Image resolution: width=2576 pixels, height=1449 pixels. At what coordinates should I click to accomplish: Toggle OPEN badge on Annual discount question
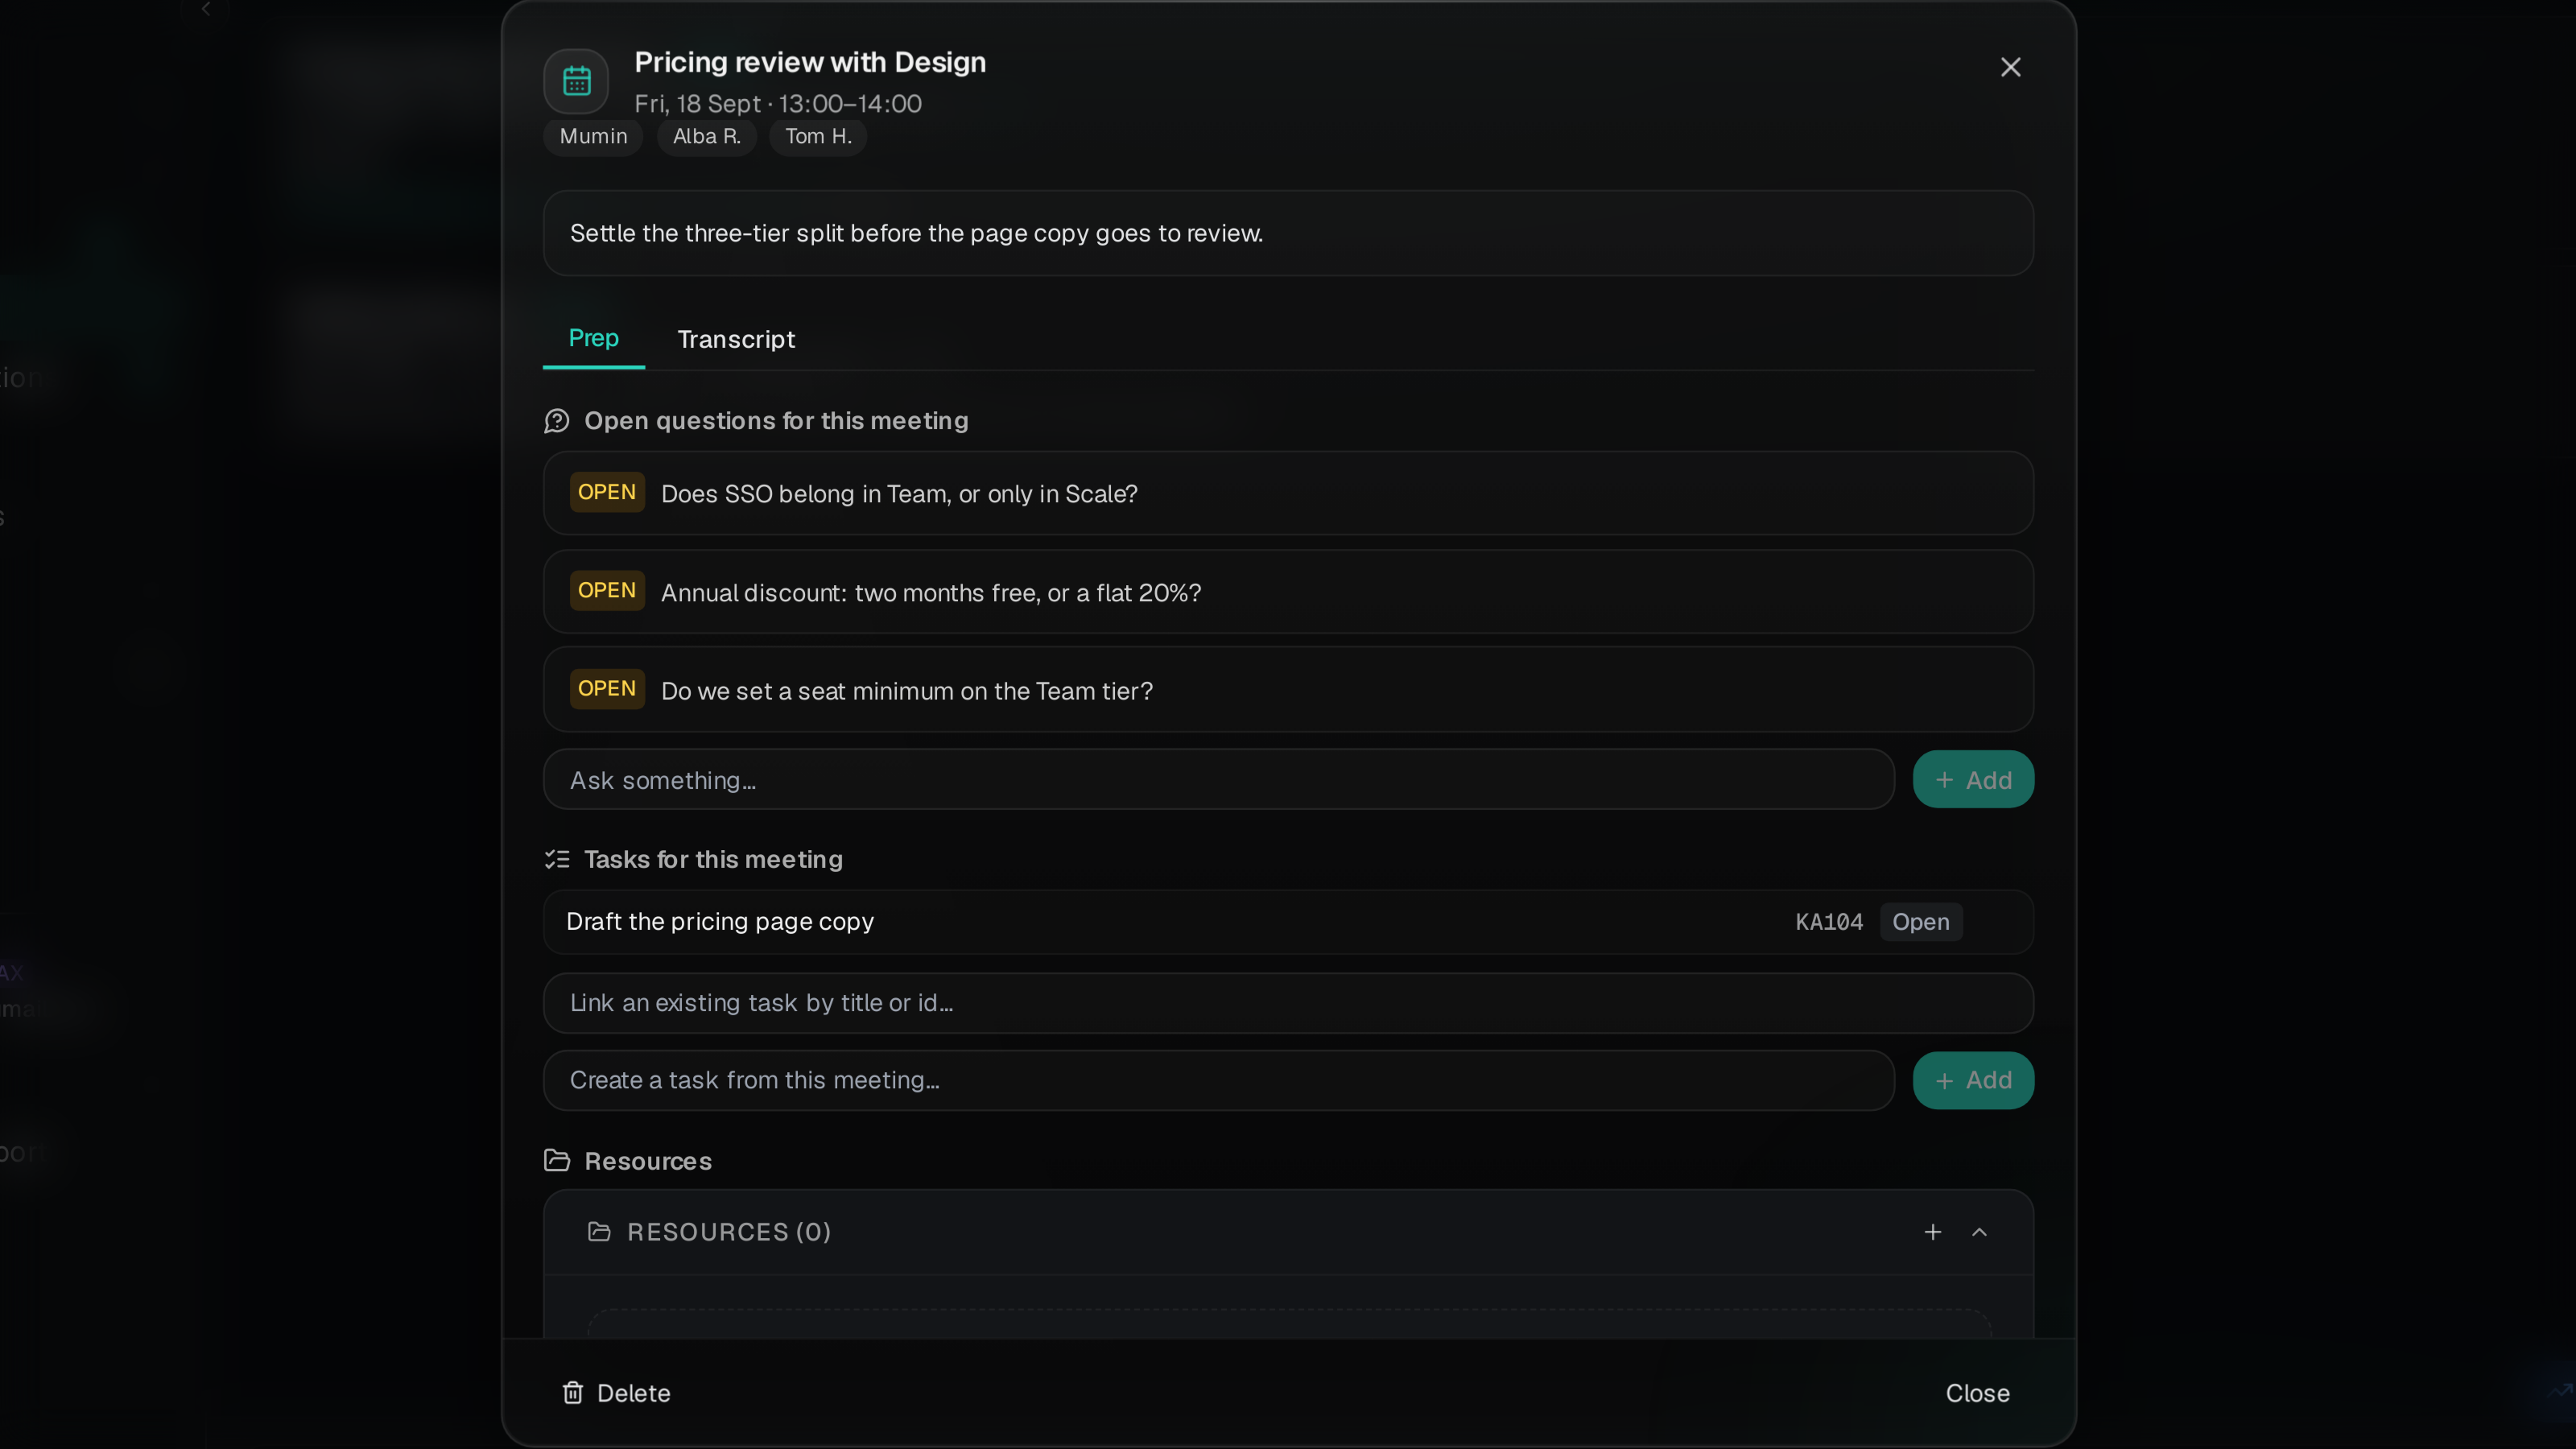pos(607,590)
